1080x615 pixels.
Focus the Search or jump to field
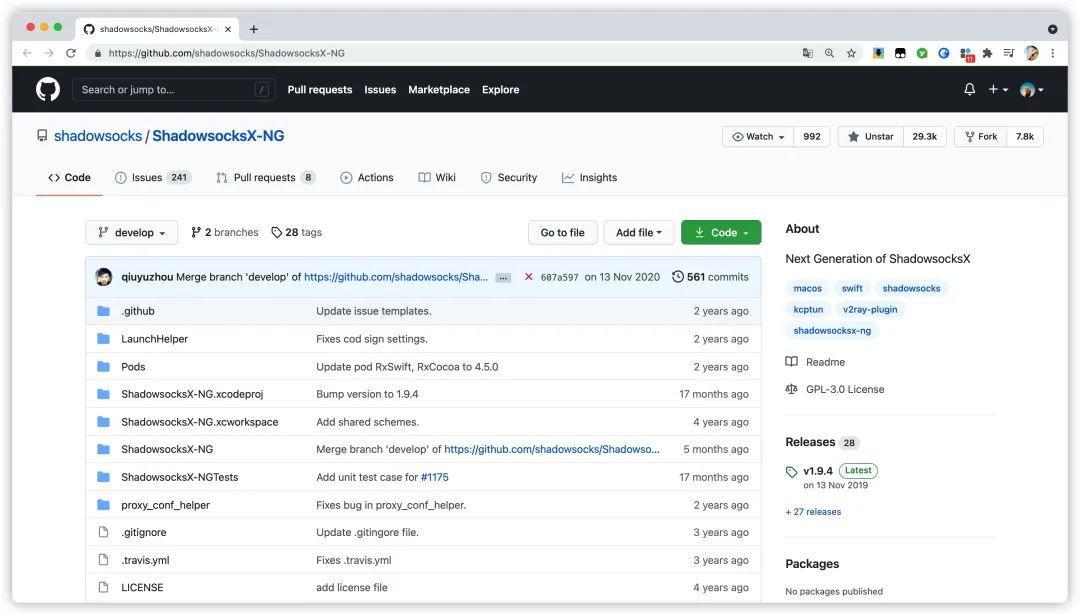tap(174, 90)
